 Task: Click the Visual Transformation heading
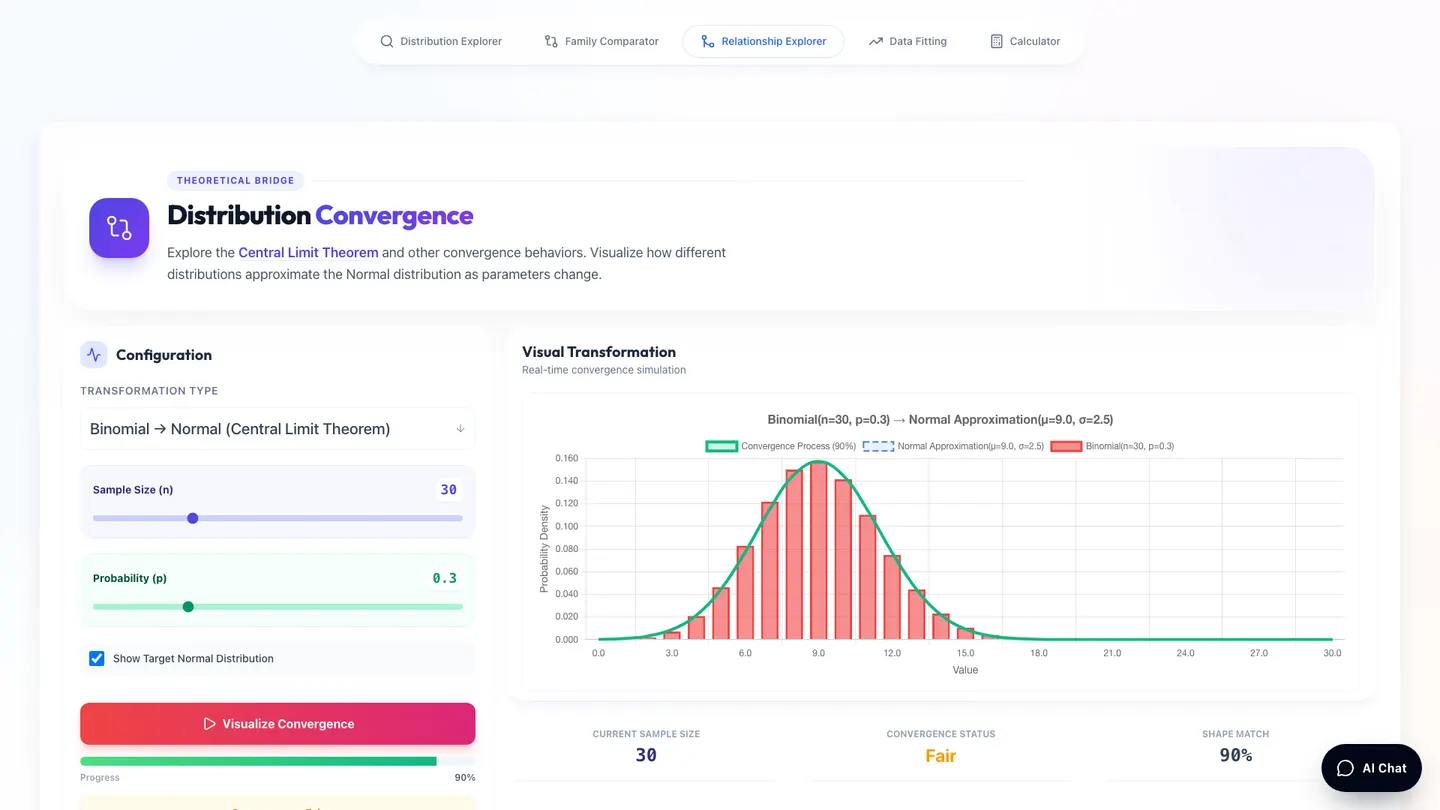599,352
